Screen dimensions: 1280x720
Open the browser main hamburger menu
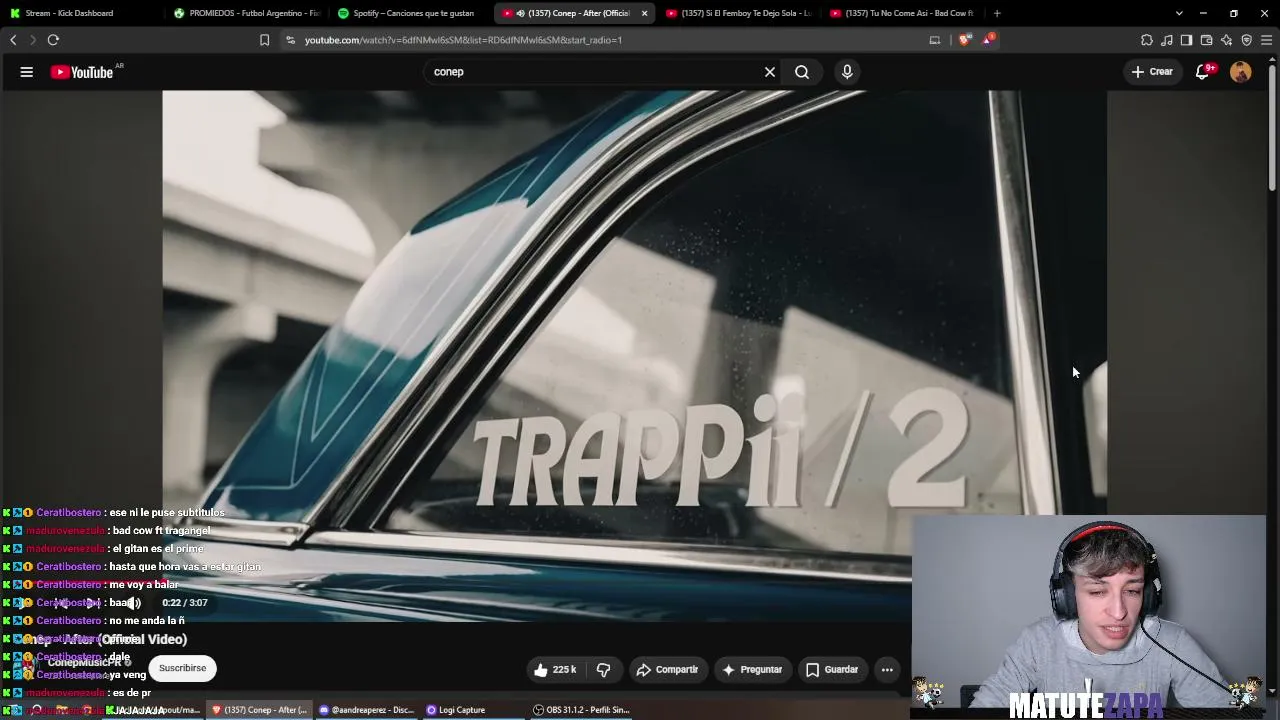tap(1267, 40)
